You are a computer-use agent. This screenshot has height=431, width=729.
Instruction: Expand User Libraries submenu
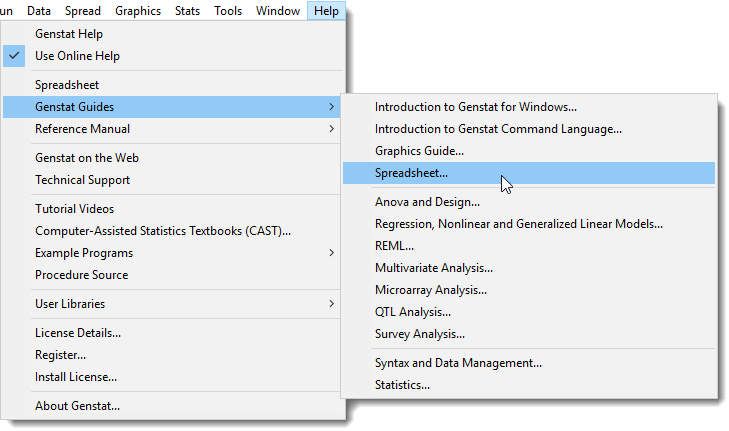174,304
